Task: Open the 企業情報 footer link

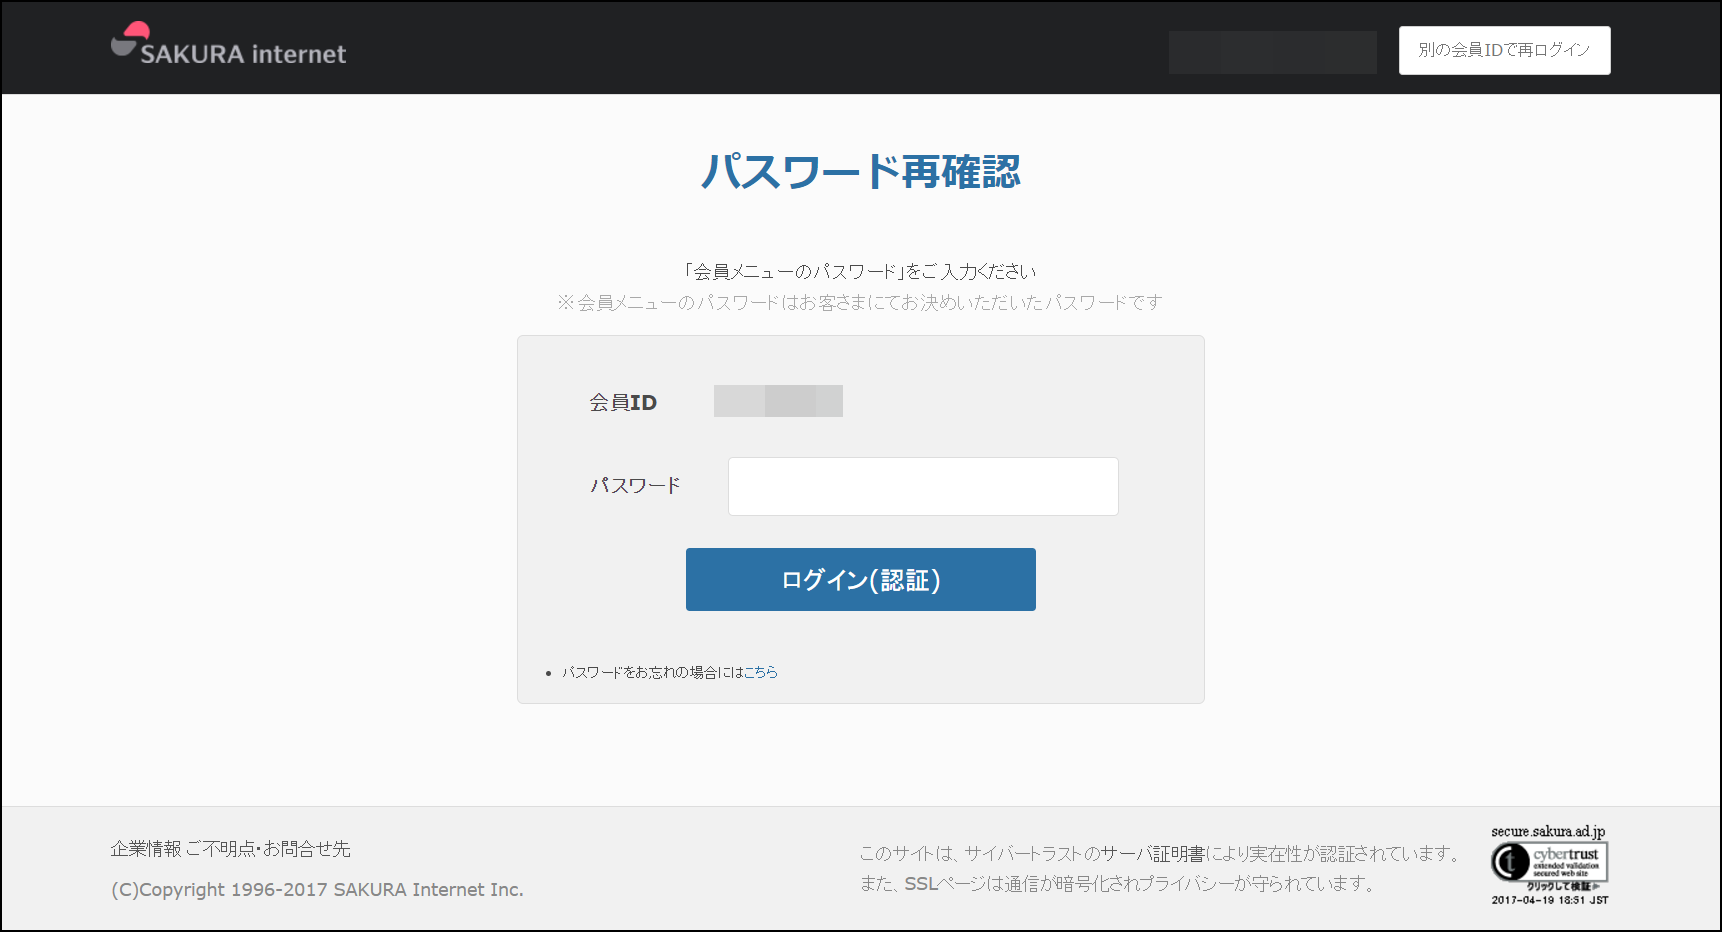Action: coord(146,849)
